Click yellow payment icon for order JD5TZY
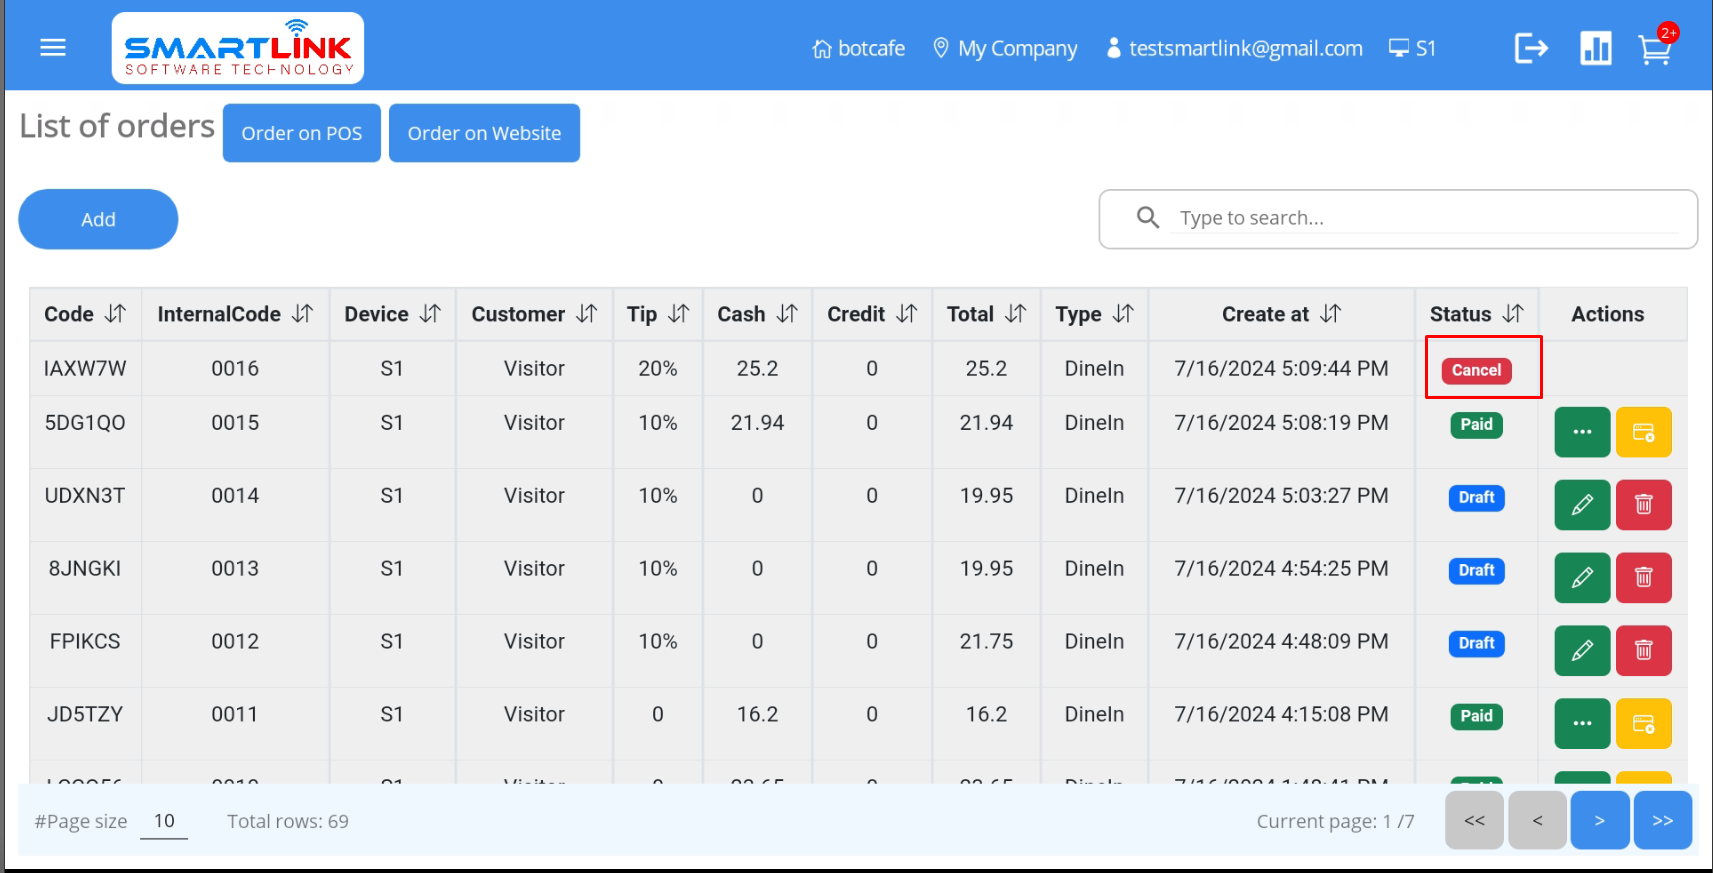 pos(1643,724)
